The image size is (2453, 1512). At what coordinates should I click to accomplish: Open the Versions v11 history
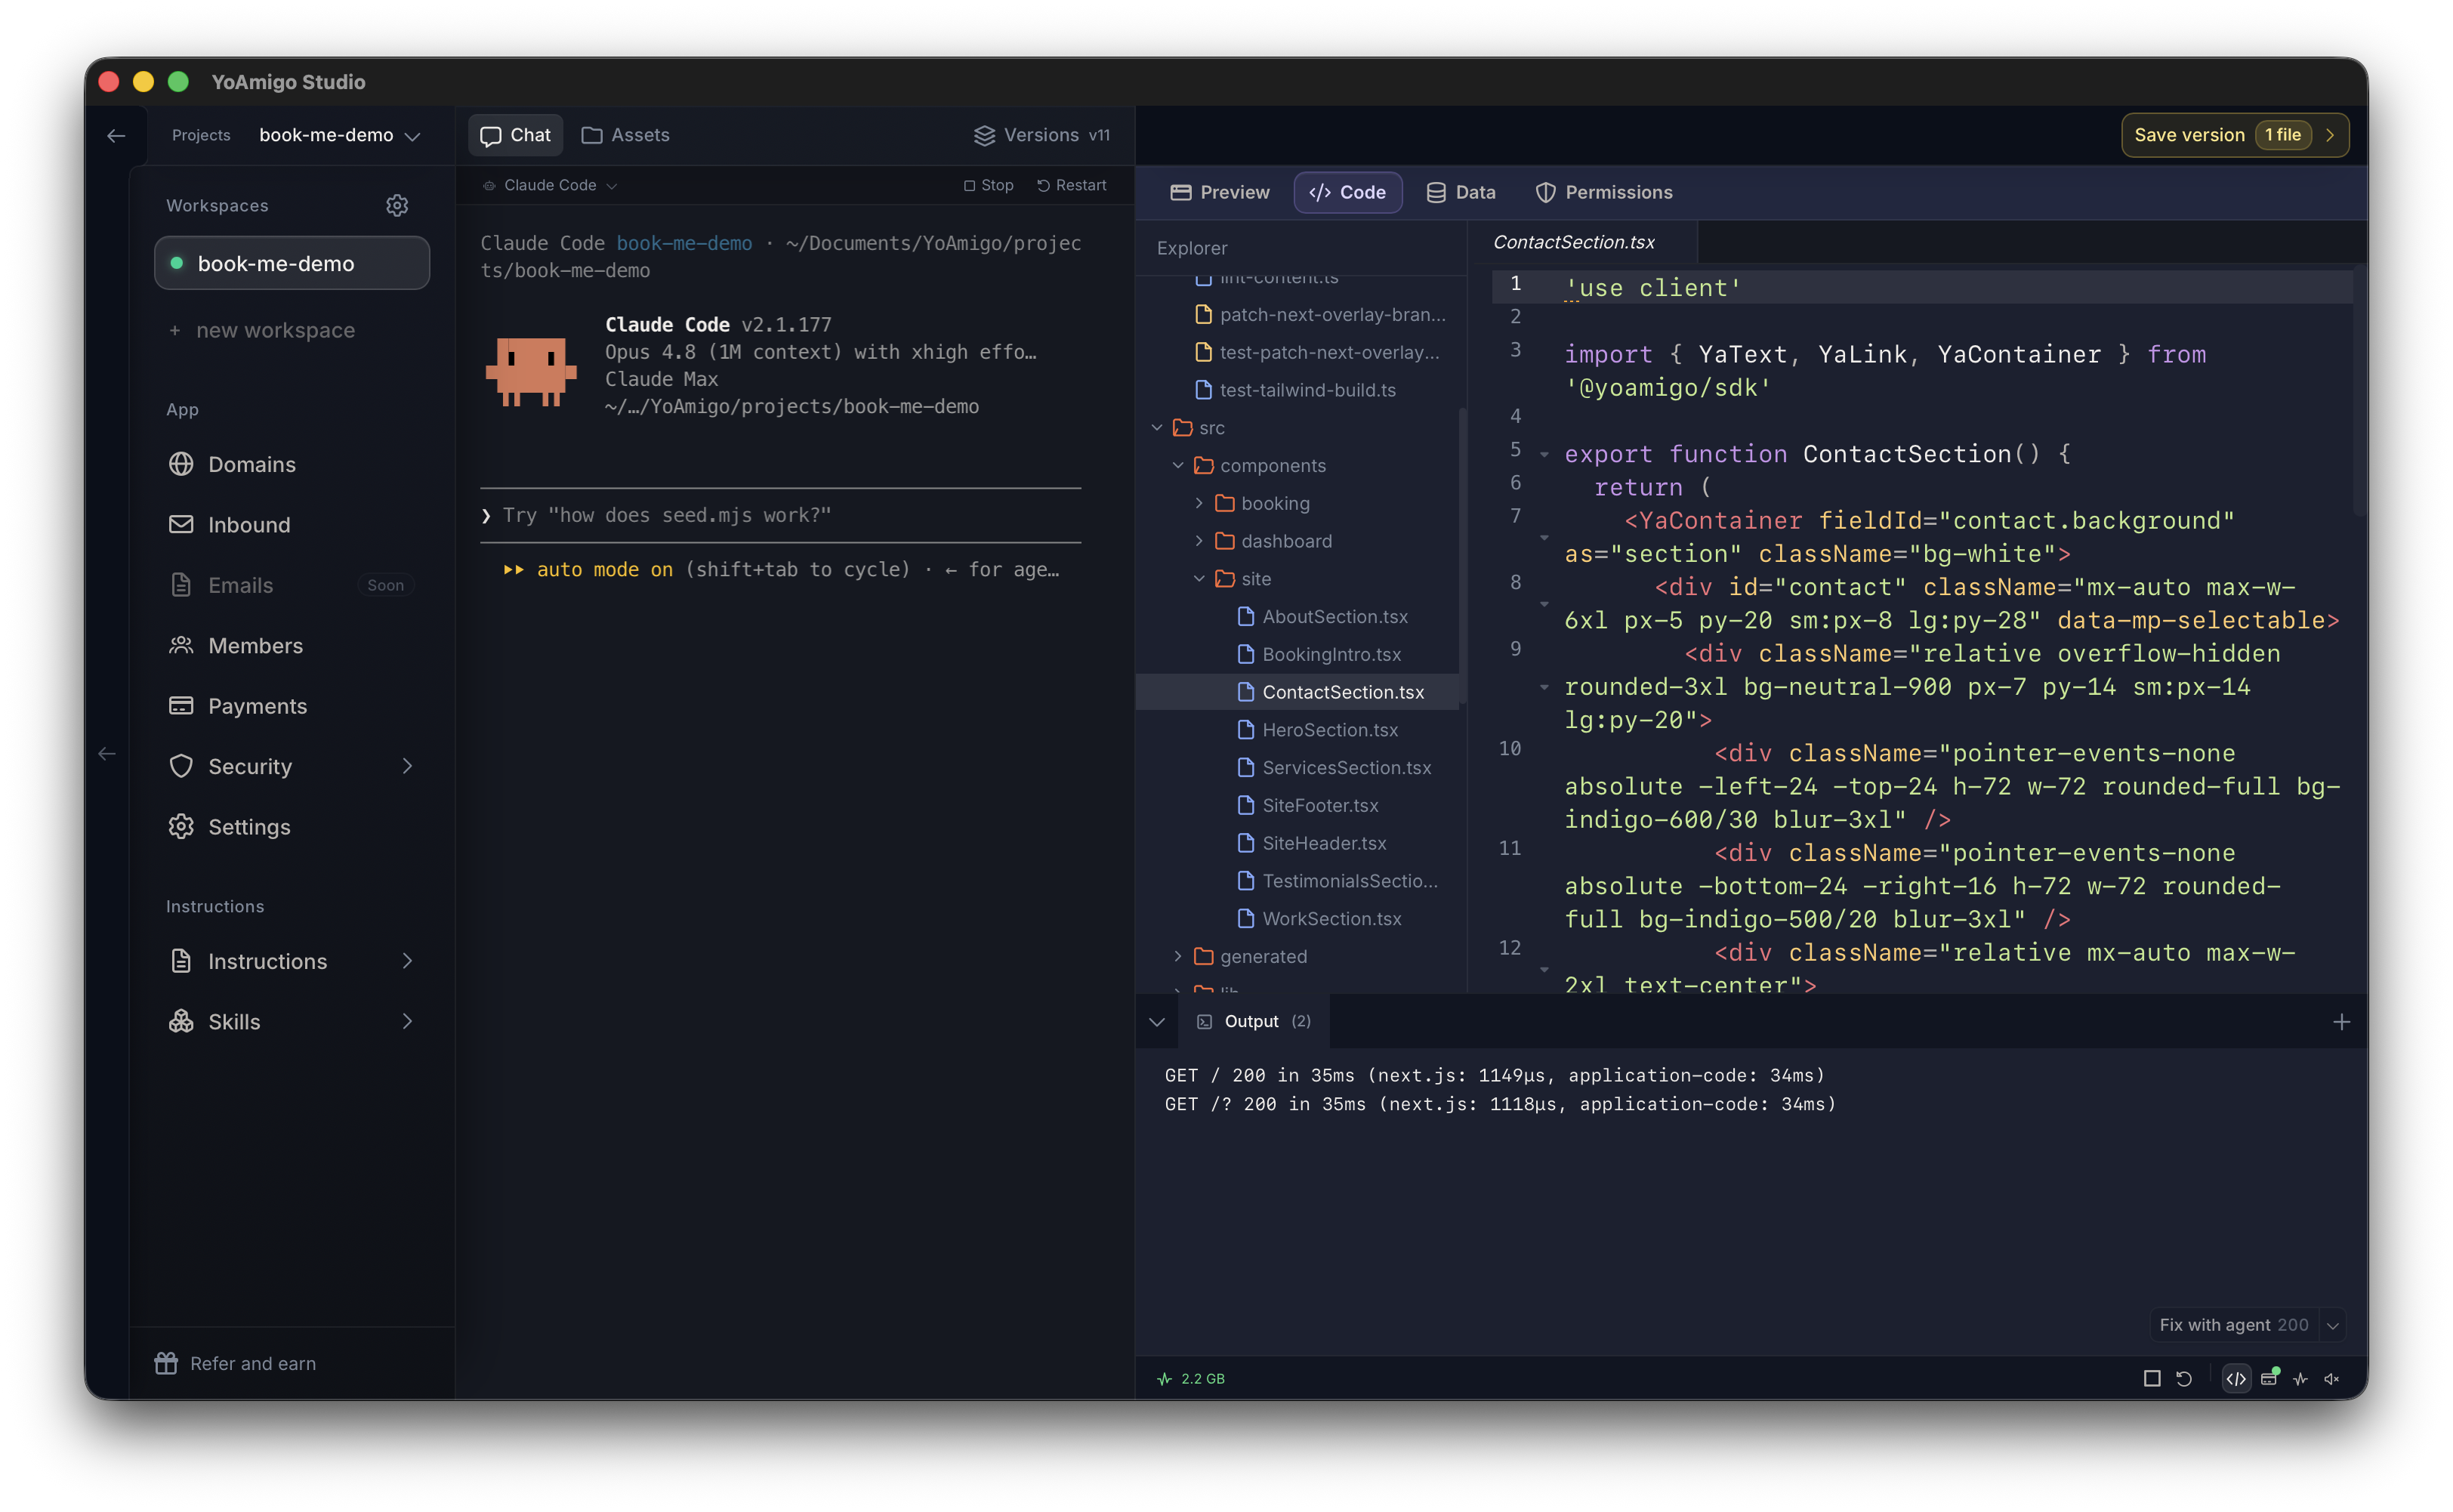[1041, 135]
